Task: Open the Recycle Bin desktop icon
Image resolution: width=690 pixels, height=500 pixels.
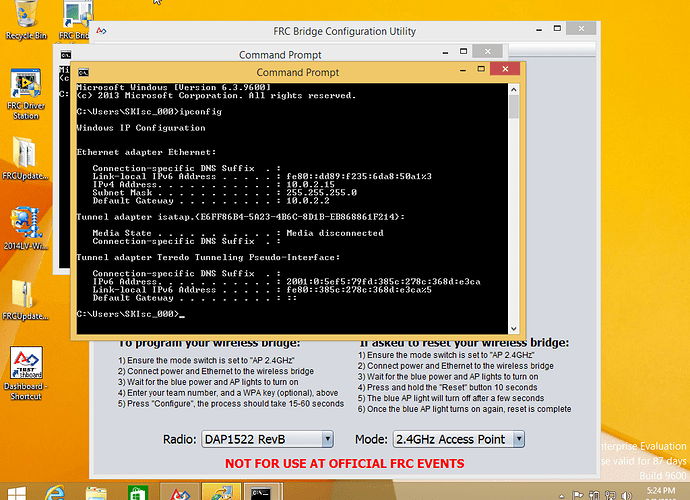Action: [26, 20]
